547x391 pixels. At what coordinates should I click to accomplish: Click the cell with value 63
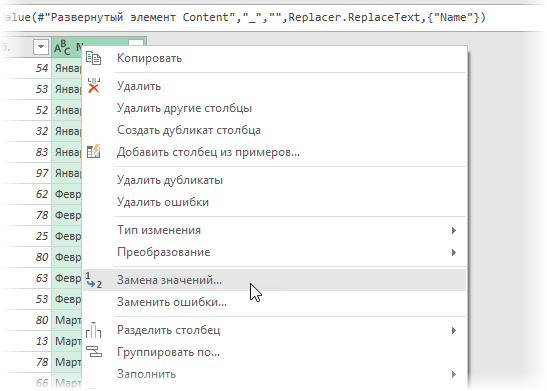26,278
